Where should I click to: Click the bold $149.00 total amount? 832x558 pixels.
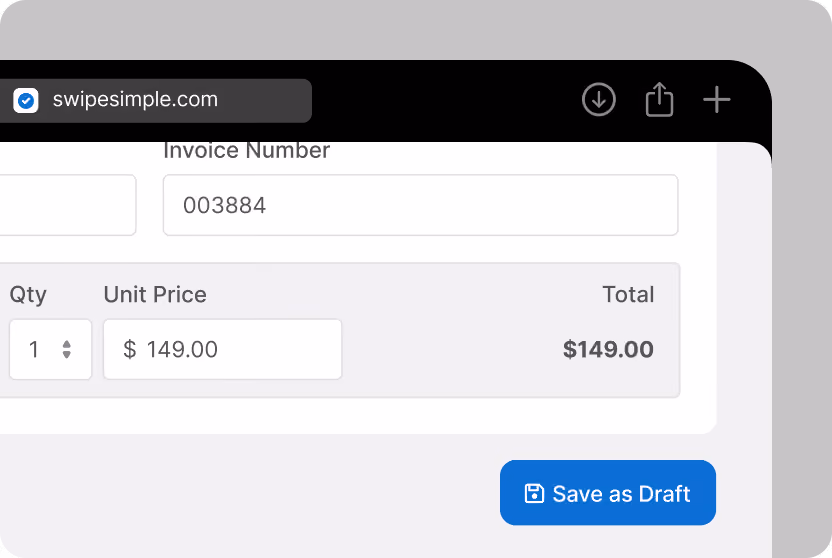pyautogui.click(x=608, y=349)
